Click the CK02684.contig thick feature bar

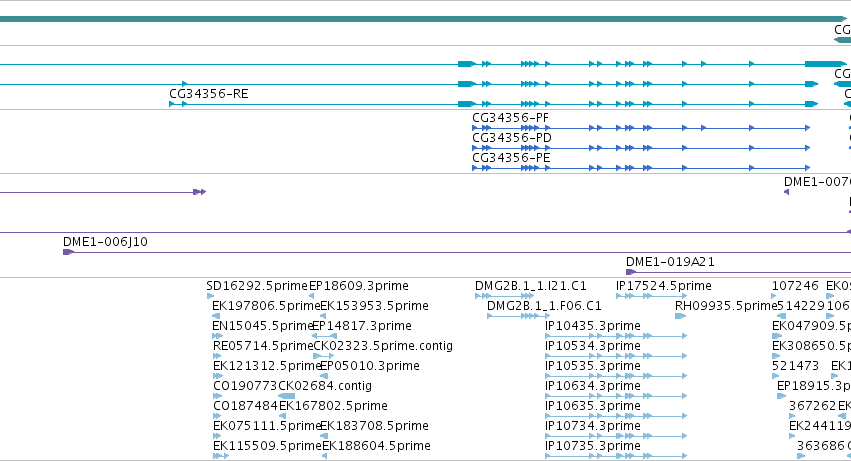(287, 396)
